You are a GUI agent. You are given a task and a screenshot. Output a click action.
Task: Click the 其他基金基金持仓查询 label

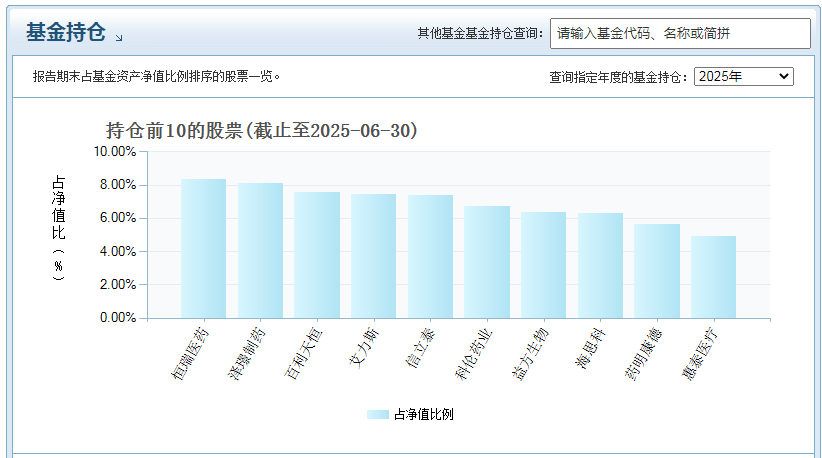pos(480,34)
